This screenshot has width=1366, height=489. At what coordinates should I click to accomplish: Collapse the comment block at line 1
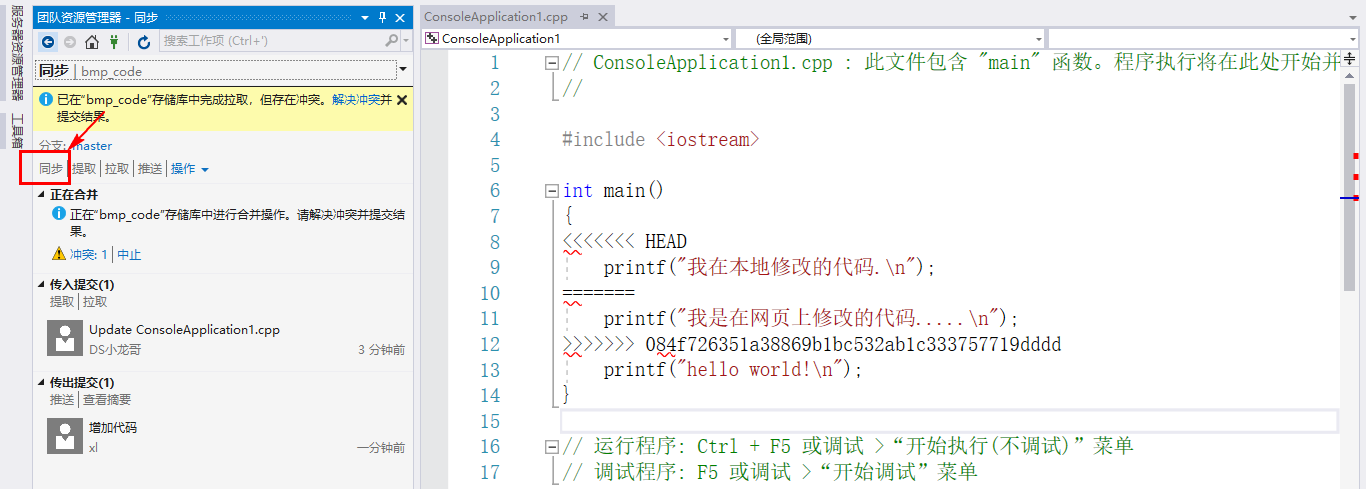tap(551, 63)
